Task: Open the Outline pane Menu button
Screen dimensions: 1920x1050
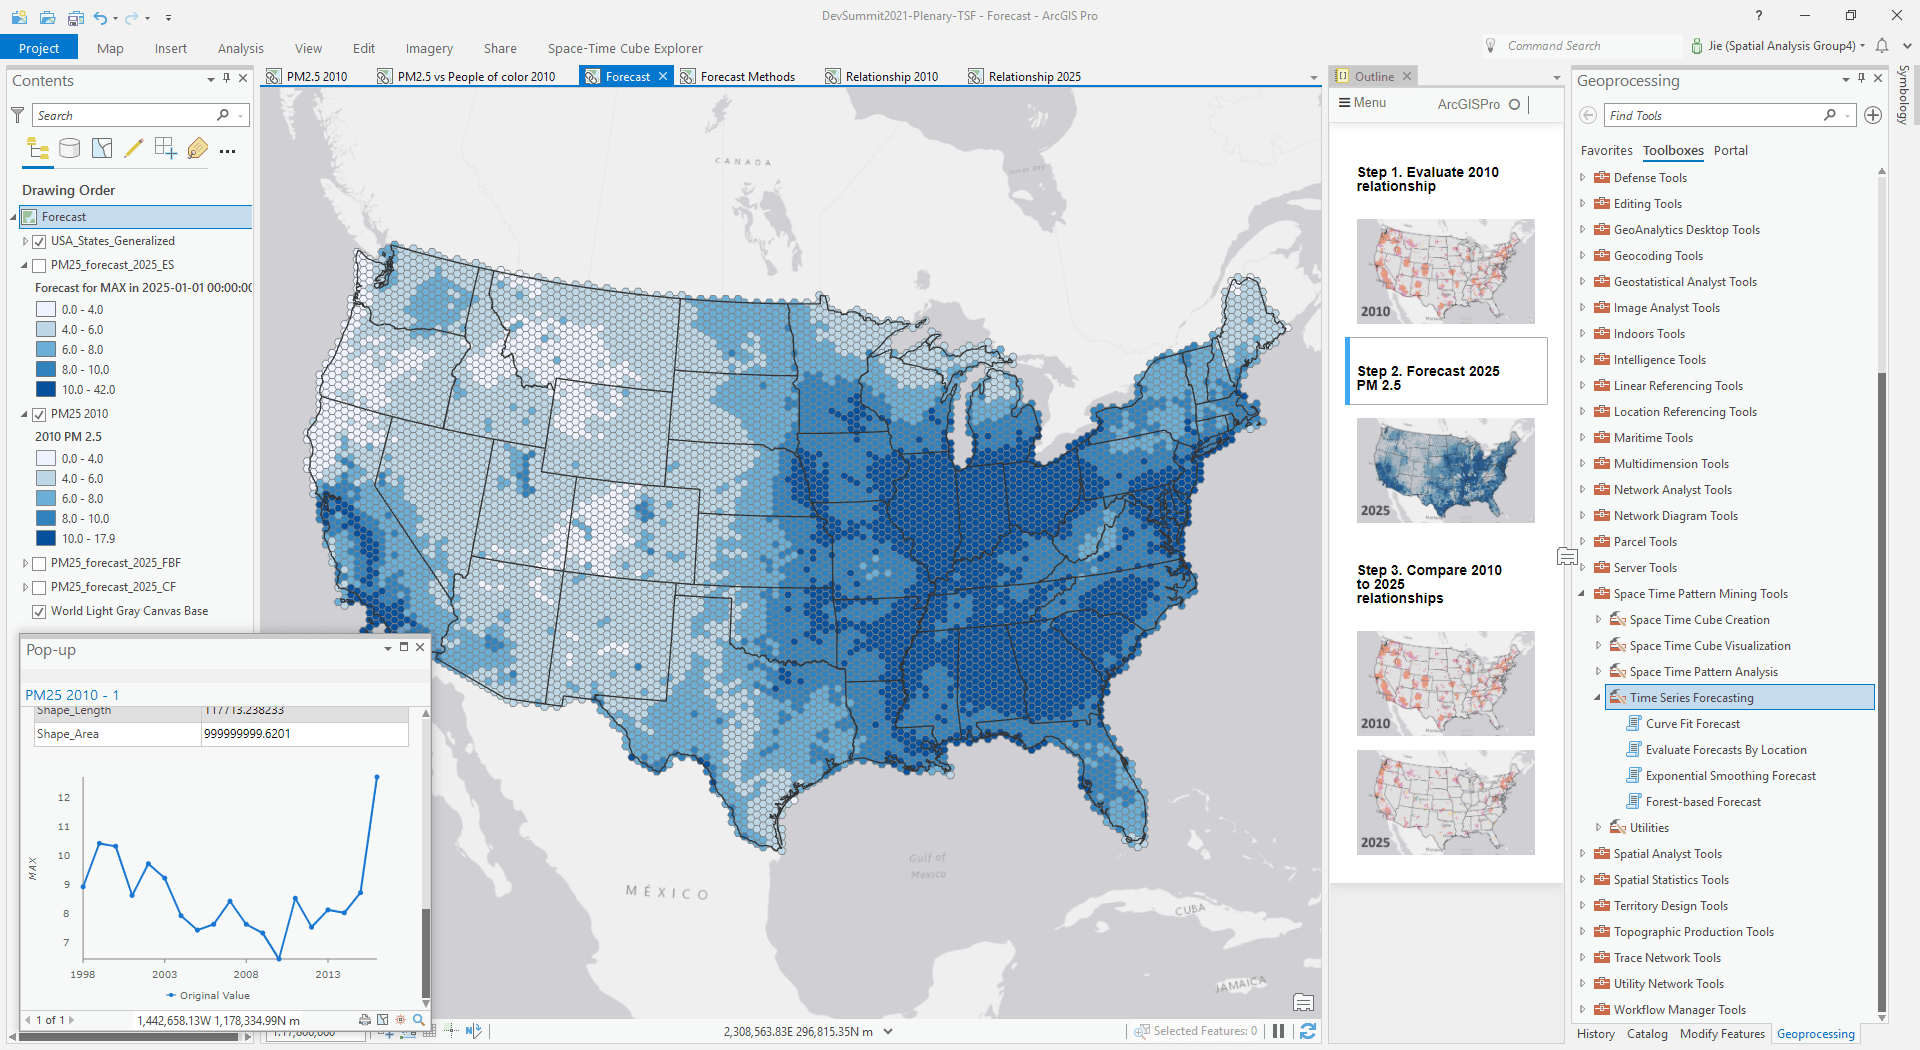Action: [x=1362, y=103]
